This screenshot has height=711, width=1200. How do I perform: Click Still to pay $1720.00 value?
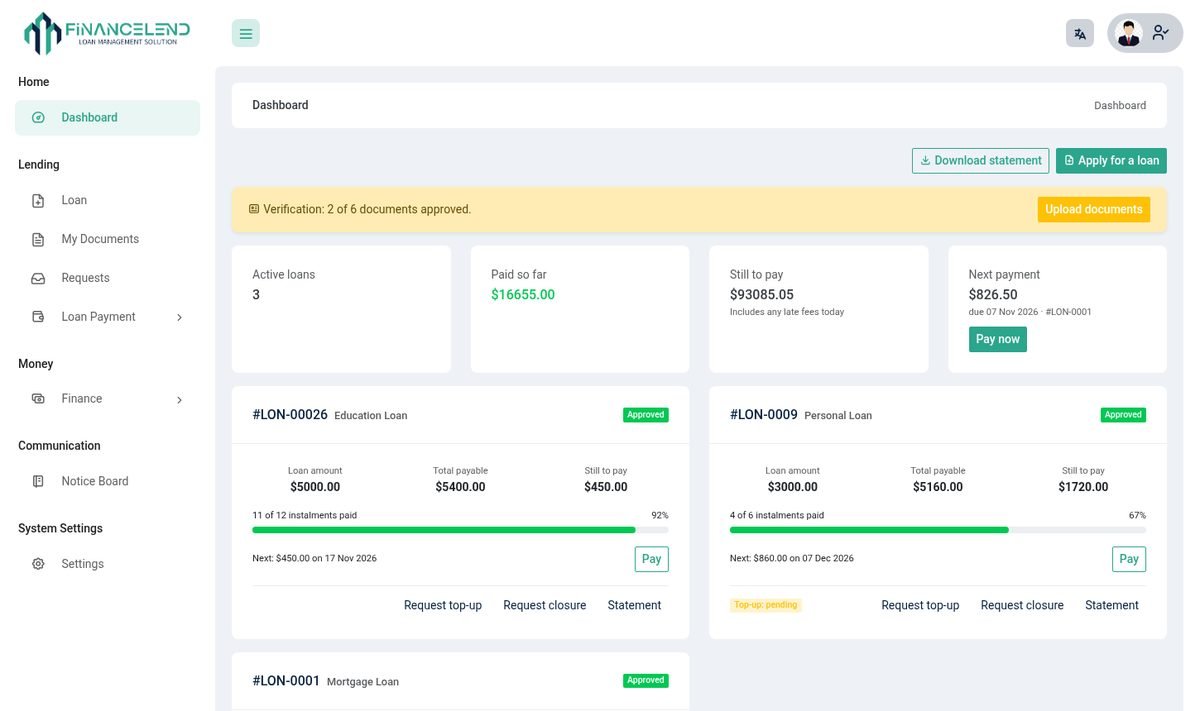pos(1083,487)
